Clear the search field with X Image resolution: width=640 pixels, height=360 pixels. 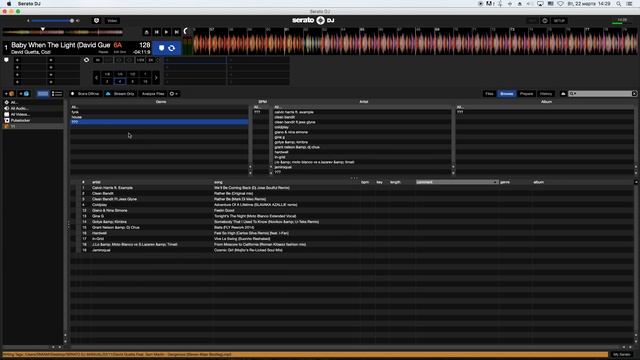tap(634, 94)
